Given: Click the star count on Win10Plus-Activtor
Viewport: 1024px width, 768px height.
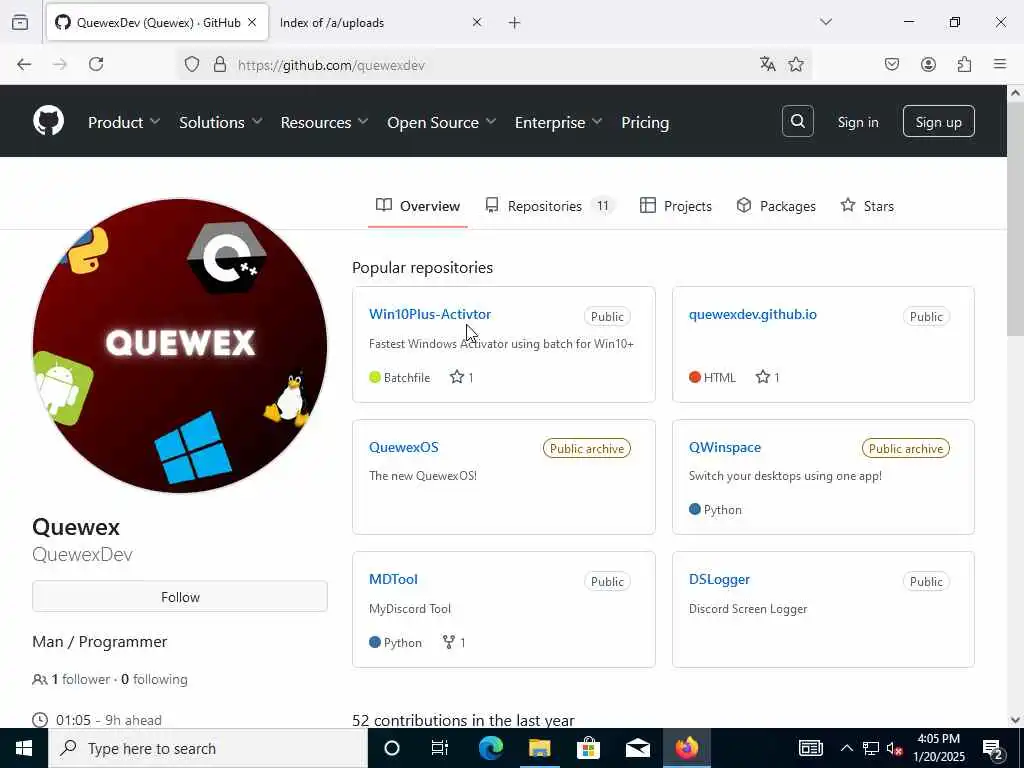Looking at the screenshot, I should pyautogui.click(x=462, y=377).
